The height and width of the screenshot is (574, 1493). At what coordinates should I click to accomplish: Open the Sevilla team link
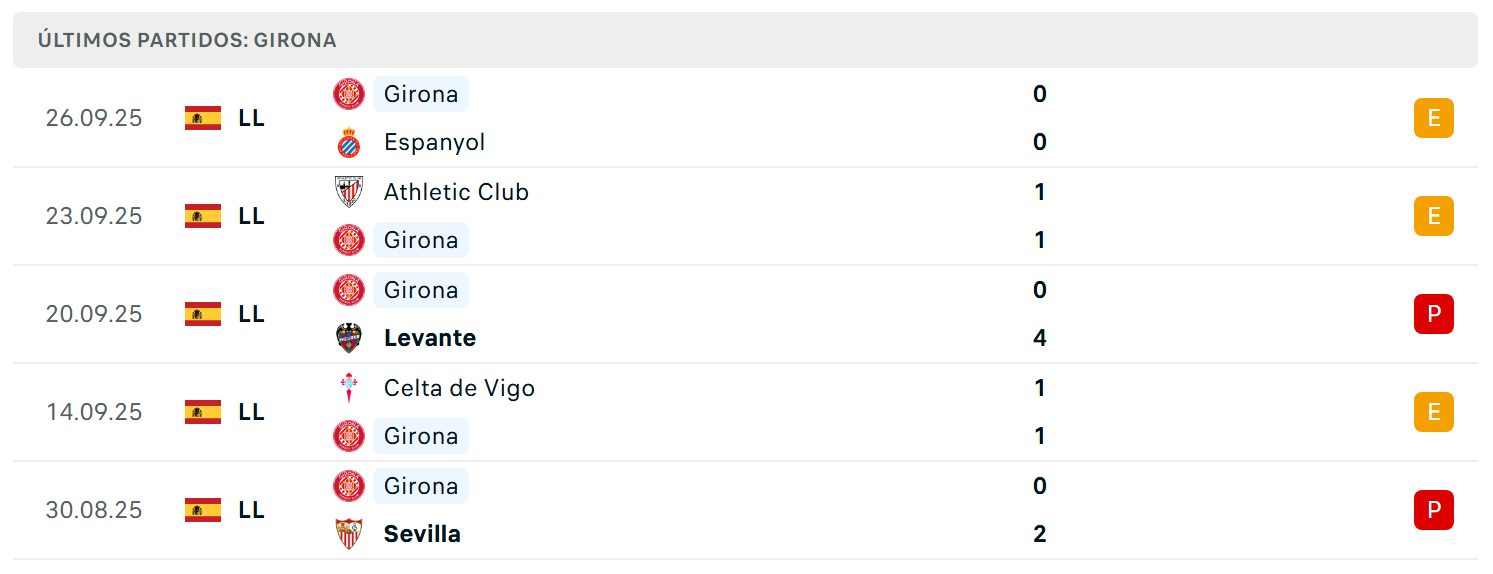(x=422, y=534)
